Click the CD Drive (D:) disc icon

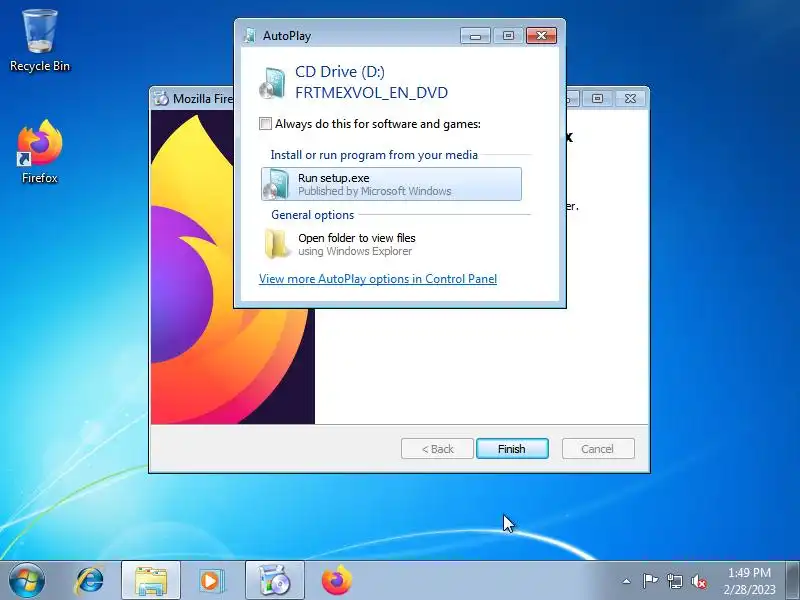[x=272, y=82]
